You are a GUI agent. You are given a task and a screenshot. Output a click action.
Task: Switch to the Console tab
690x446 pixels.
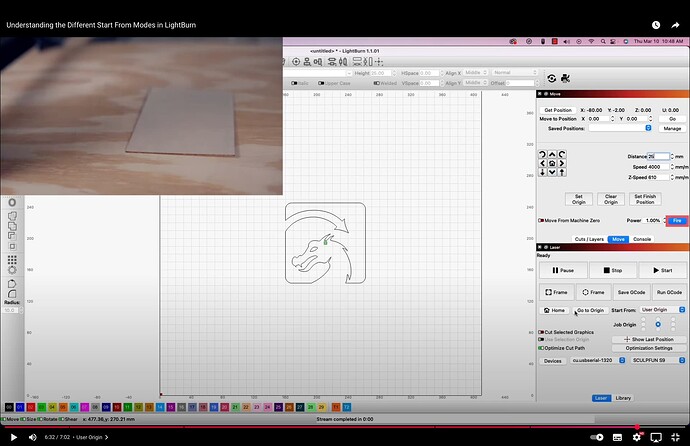(x=641, y=239)
